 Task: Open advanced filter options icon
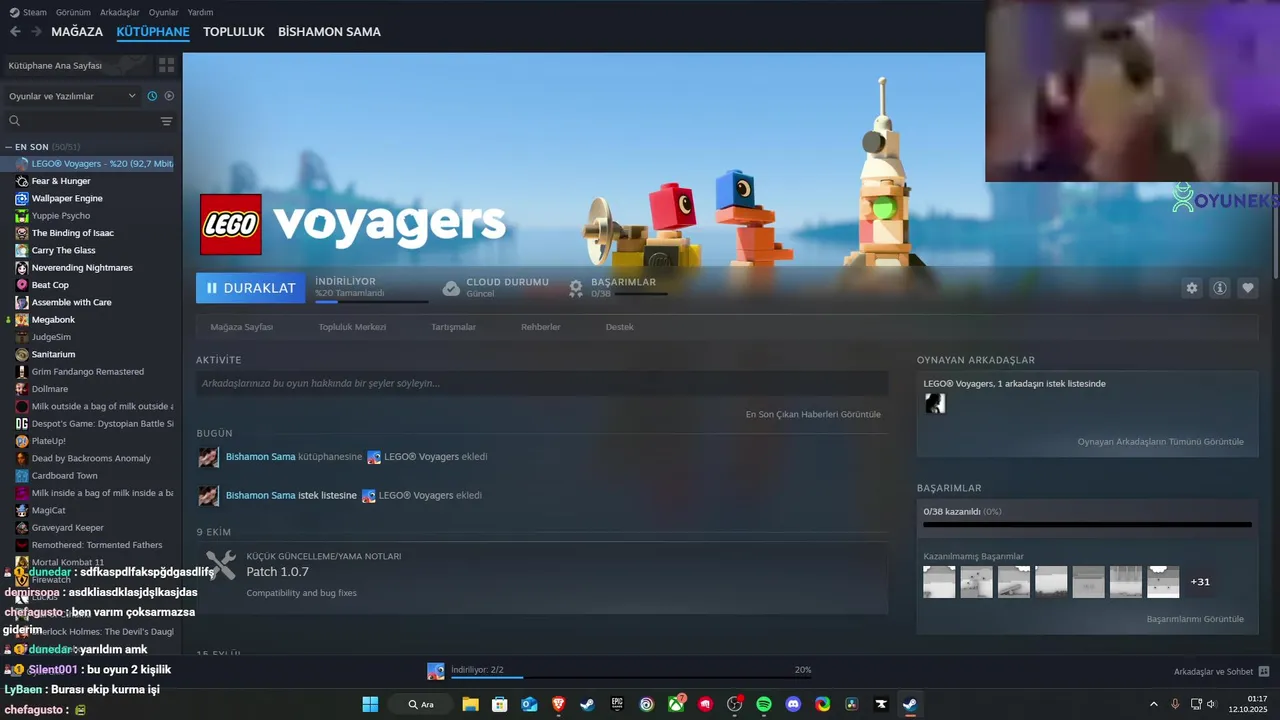tap(166, 121)
